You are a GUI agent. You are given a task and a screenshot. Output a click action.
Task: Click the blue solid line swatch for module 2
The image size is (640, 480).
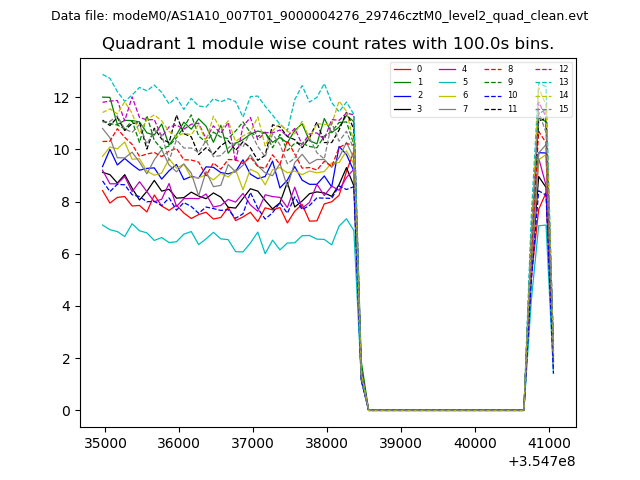pos(401,95)
